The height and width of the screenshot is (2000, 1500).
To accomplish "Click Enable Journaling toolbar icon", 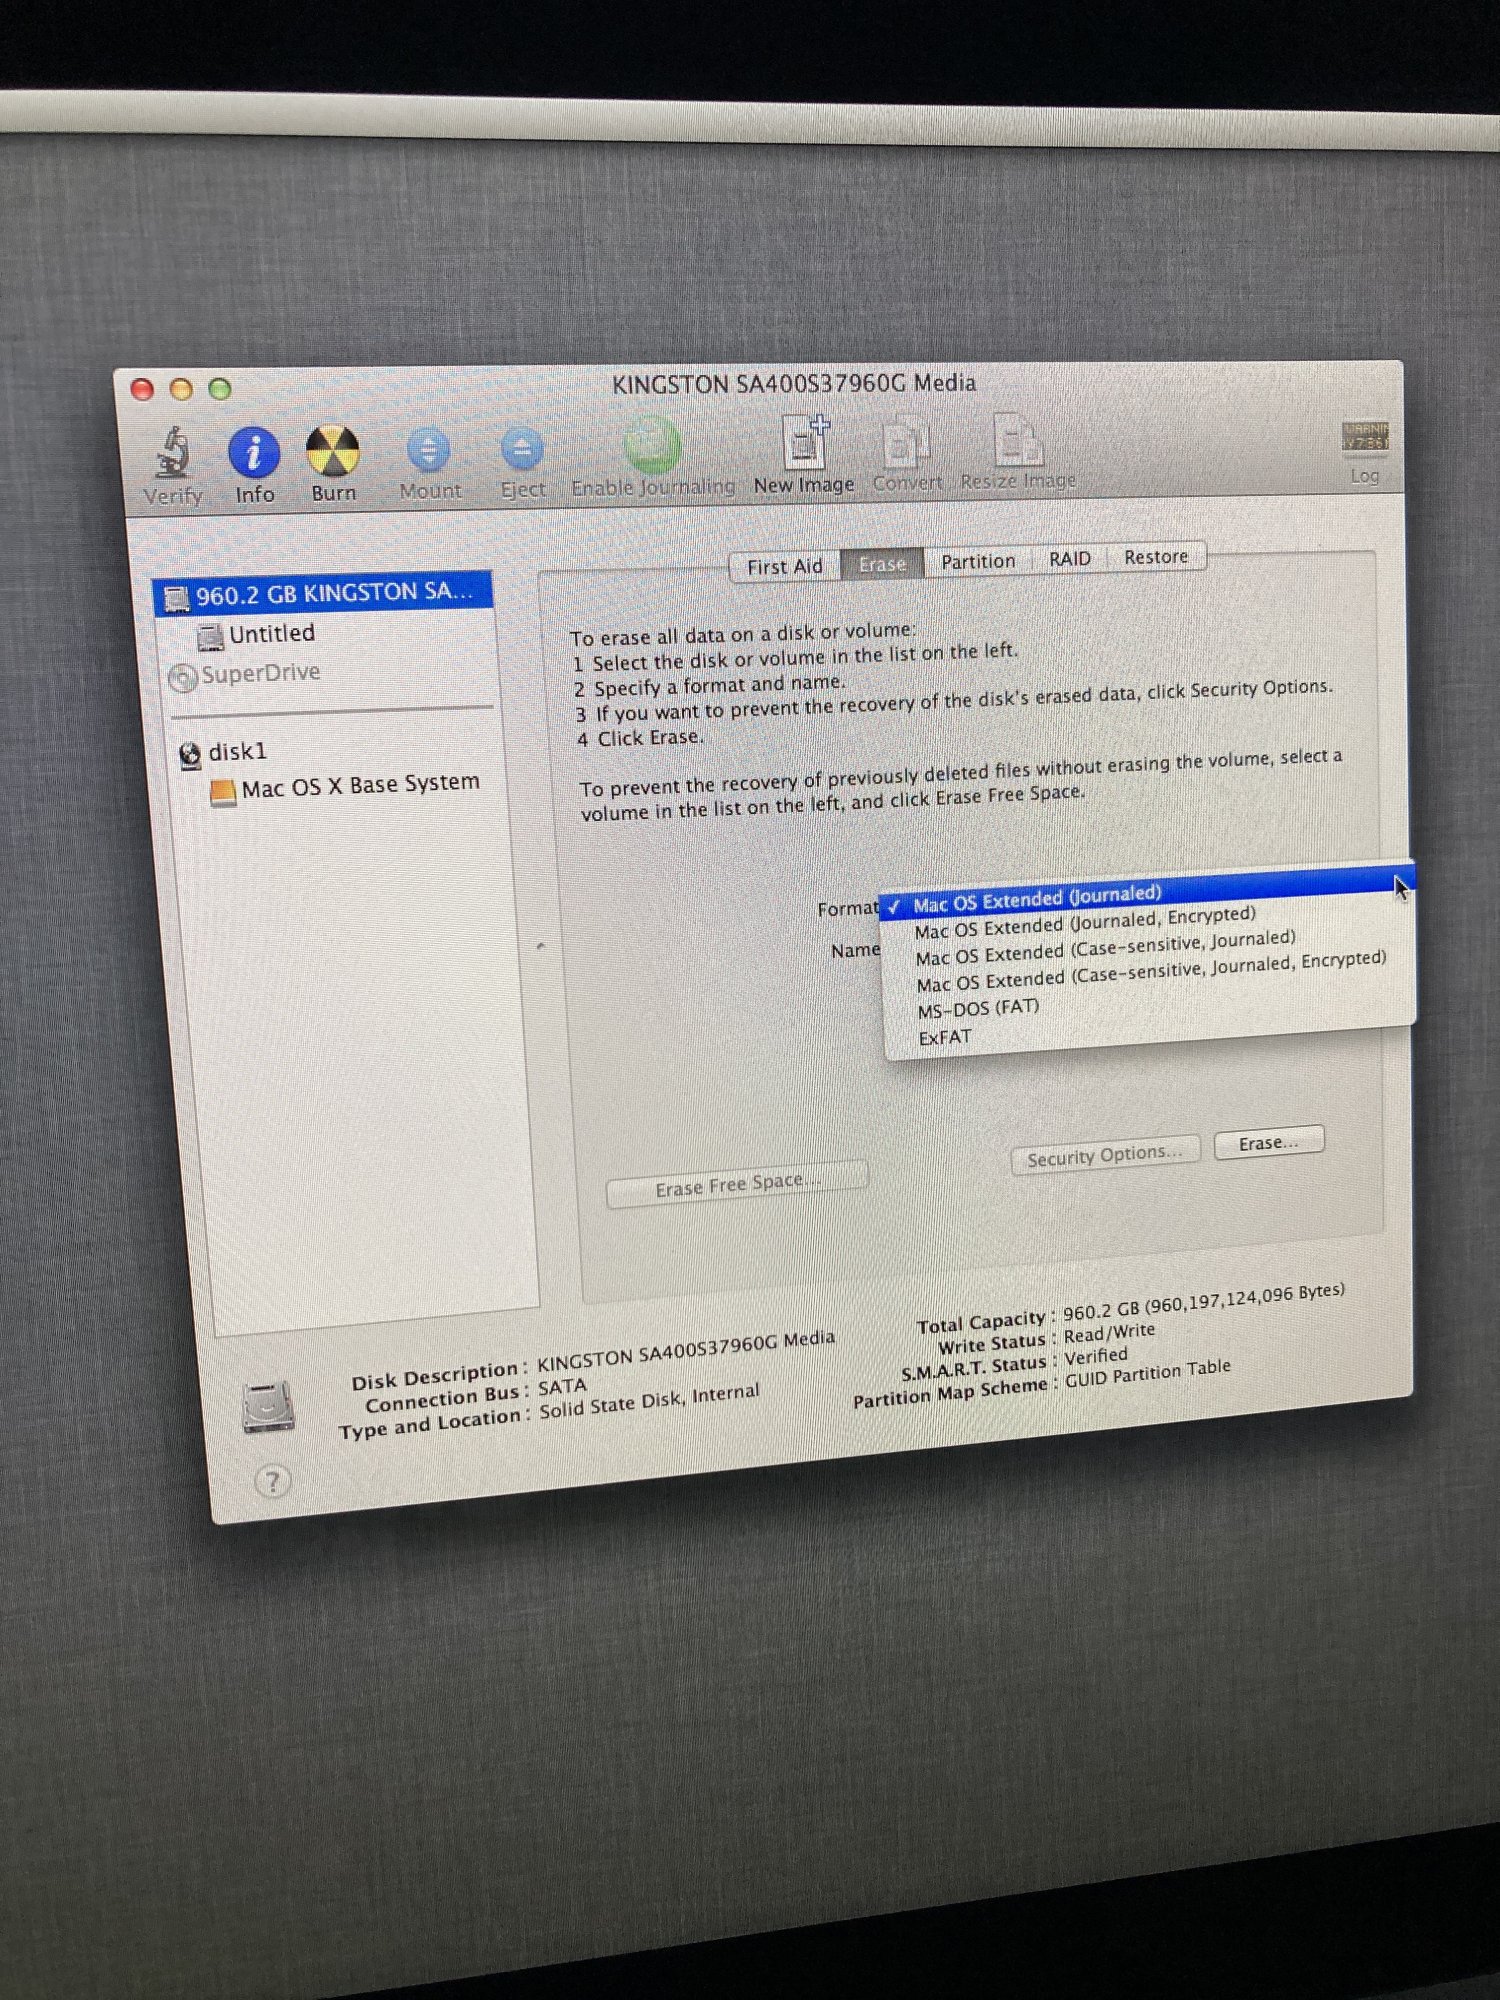I will click(652, 446).
